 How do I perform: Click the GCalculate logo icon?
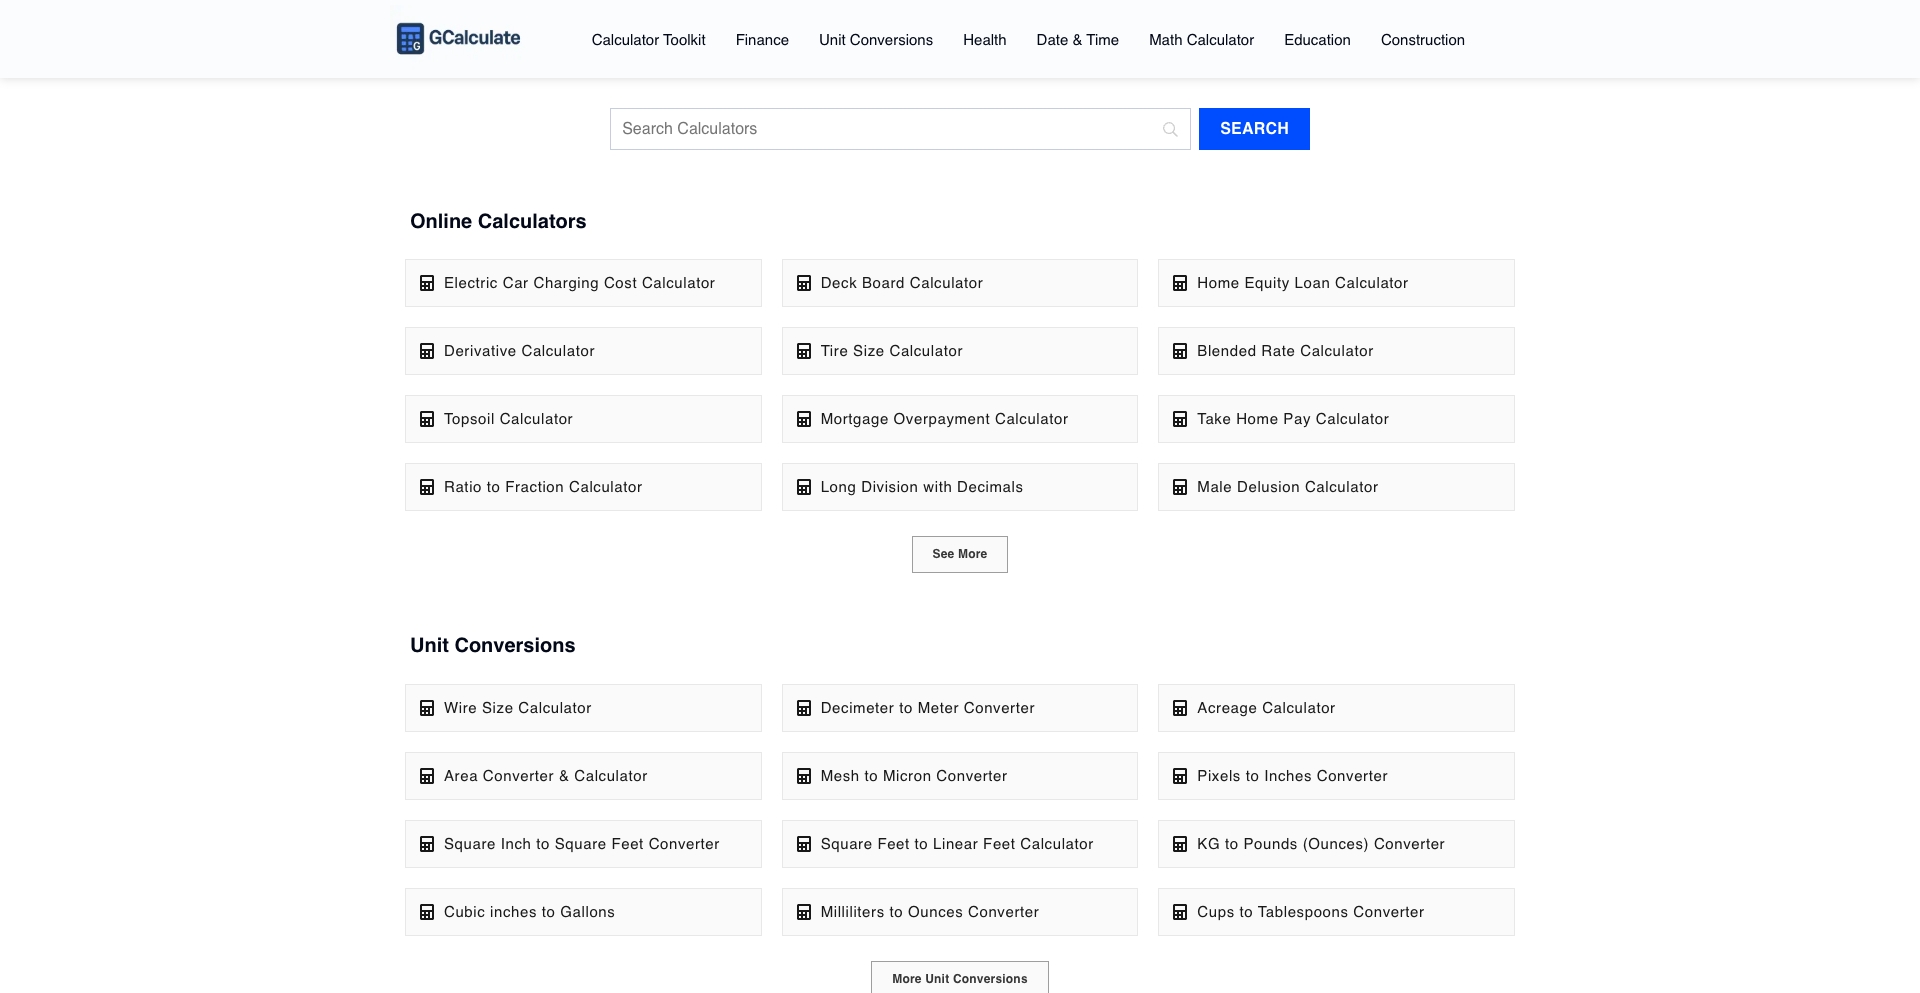point(409,38)
